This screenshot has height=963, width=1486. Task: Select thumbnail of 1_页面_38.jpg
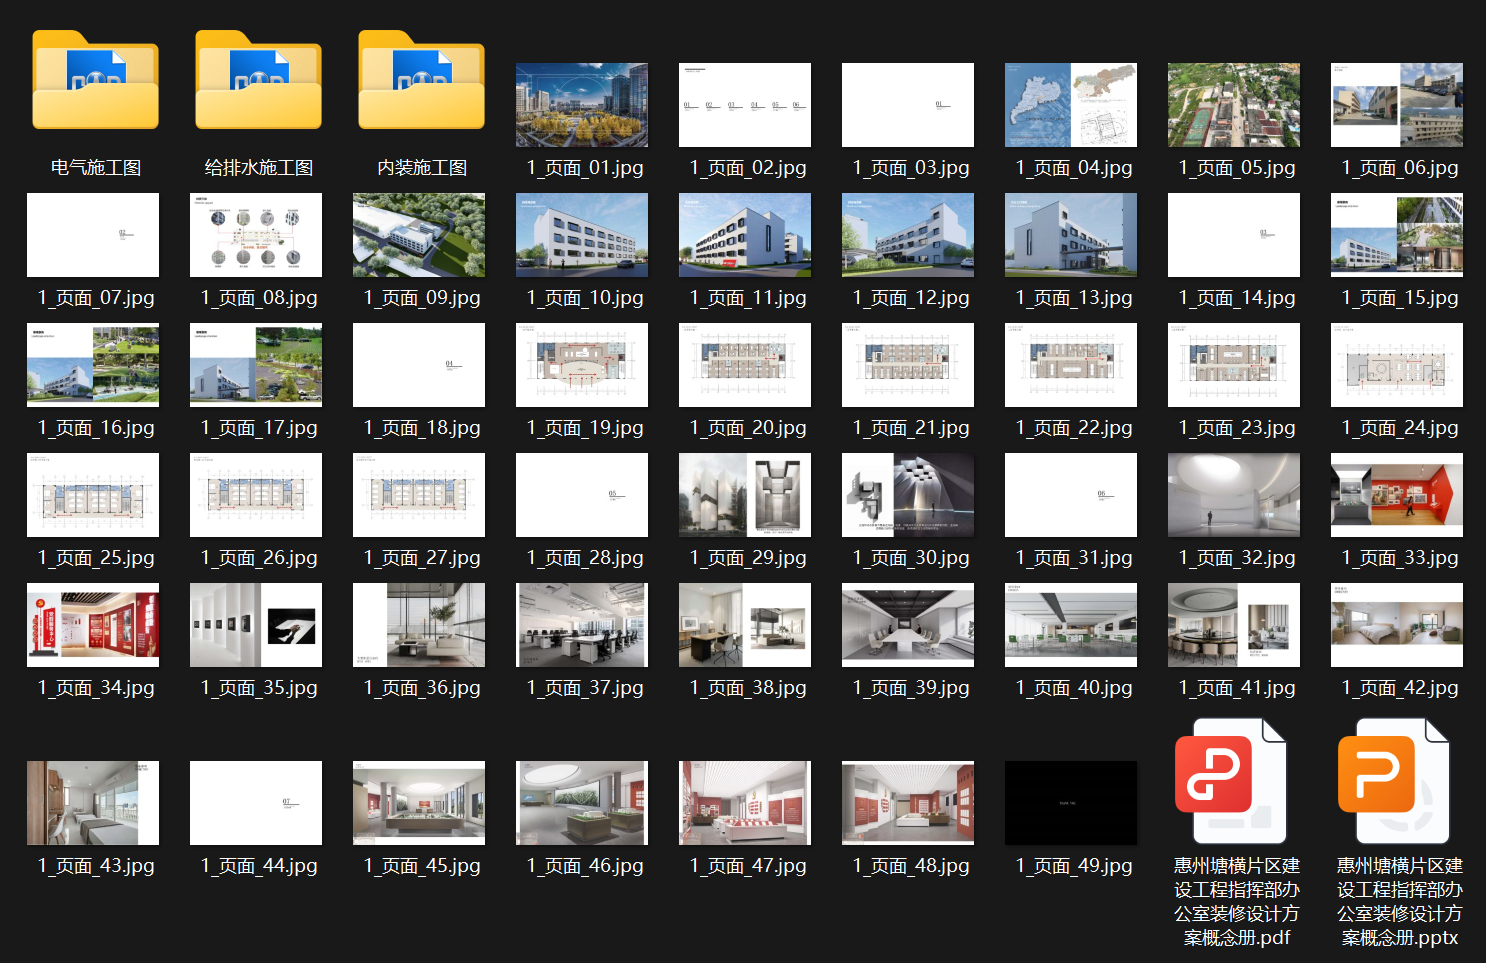(x=745, y=625)
